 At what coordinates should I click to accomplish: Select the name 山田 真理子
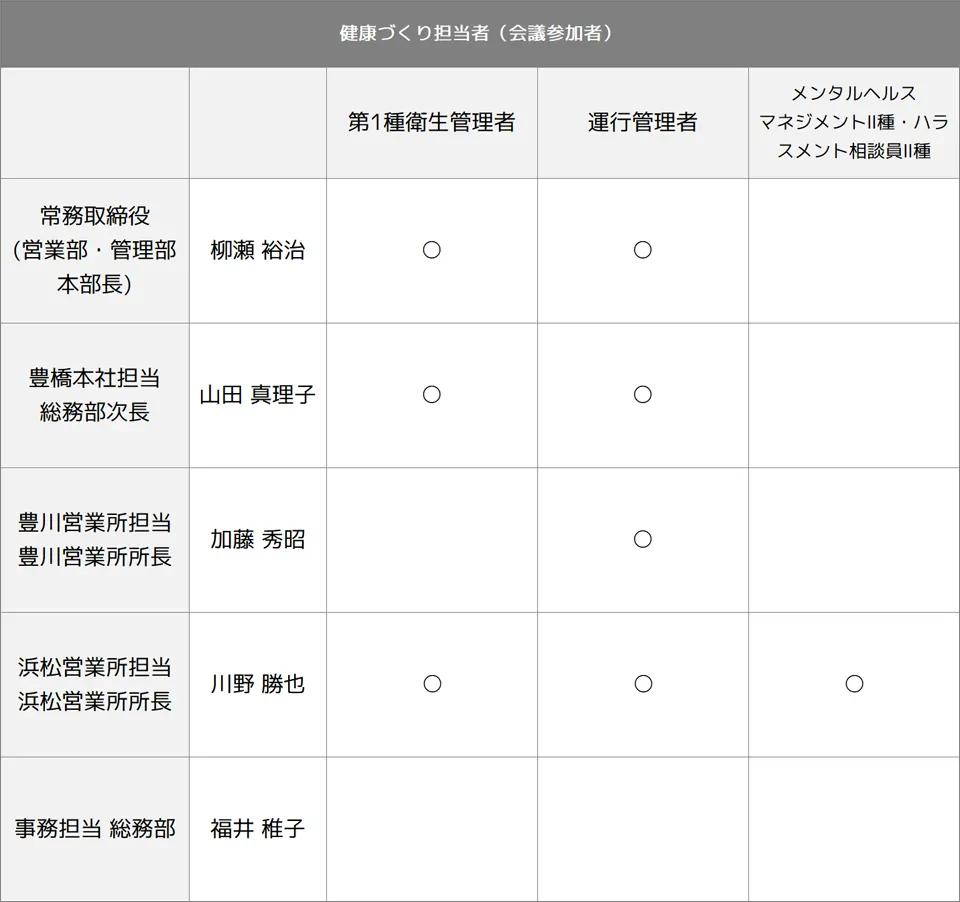(258, 395)
